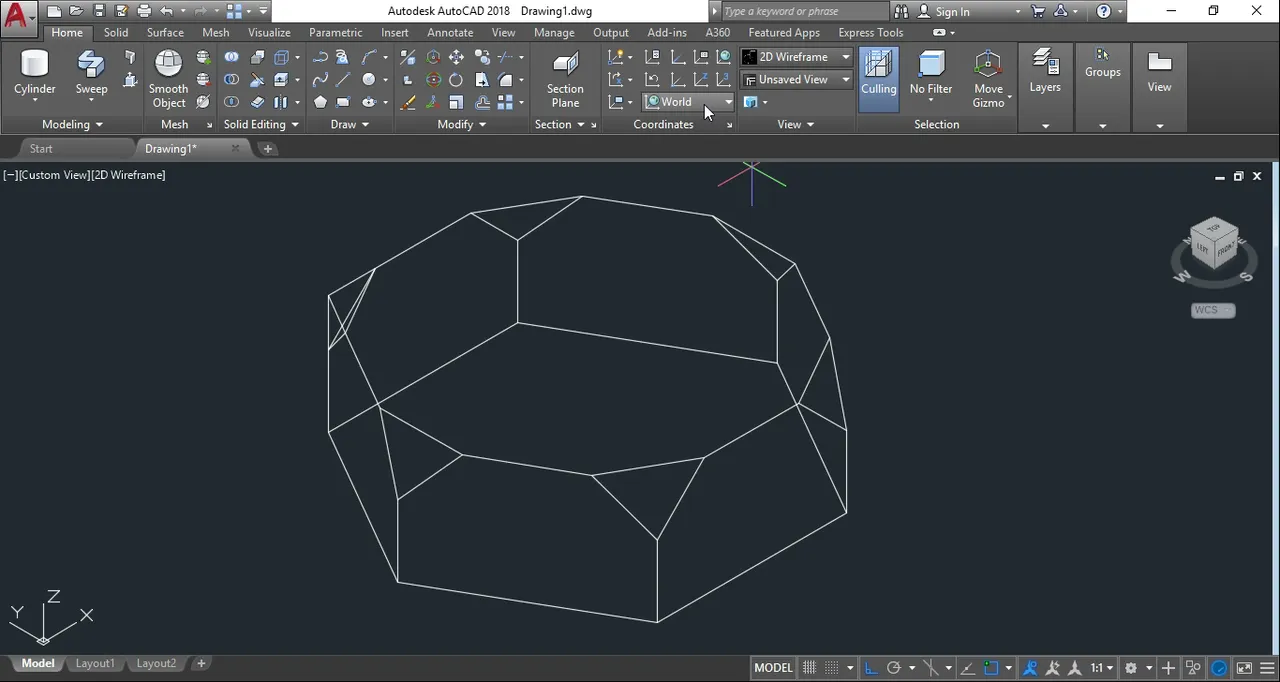Expand the Draw panel
Image resolution: width=1280 pixels, height=682 pixels.
pos(350,124)
